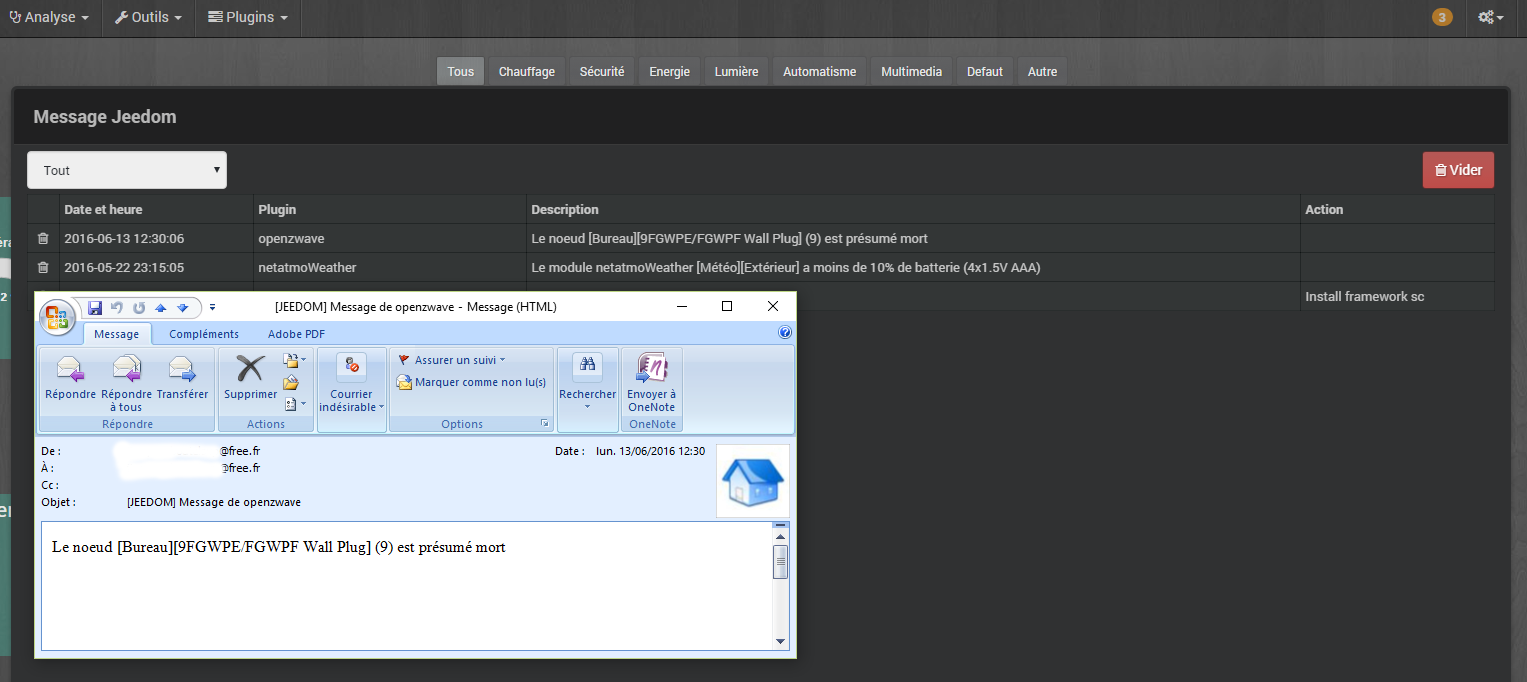
Task: Click split bar handle above email scrollbar
Action: (781, 525)
